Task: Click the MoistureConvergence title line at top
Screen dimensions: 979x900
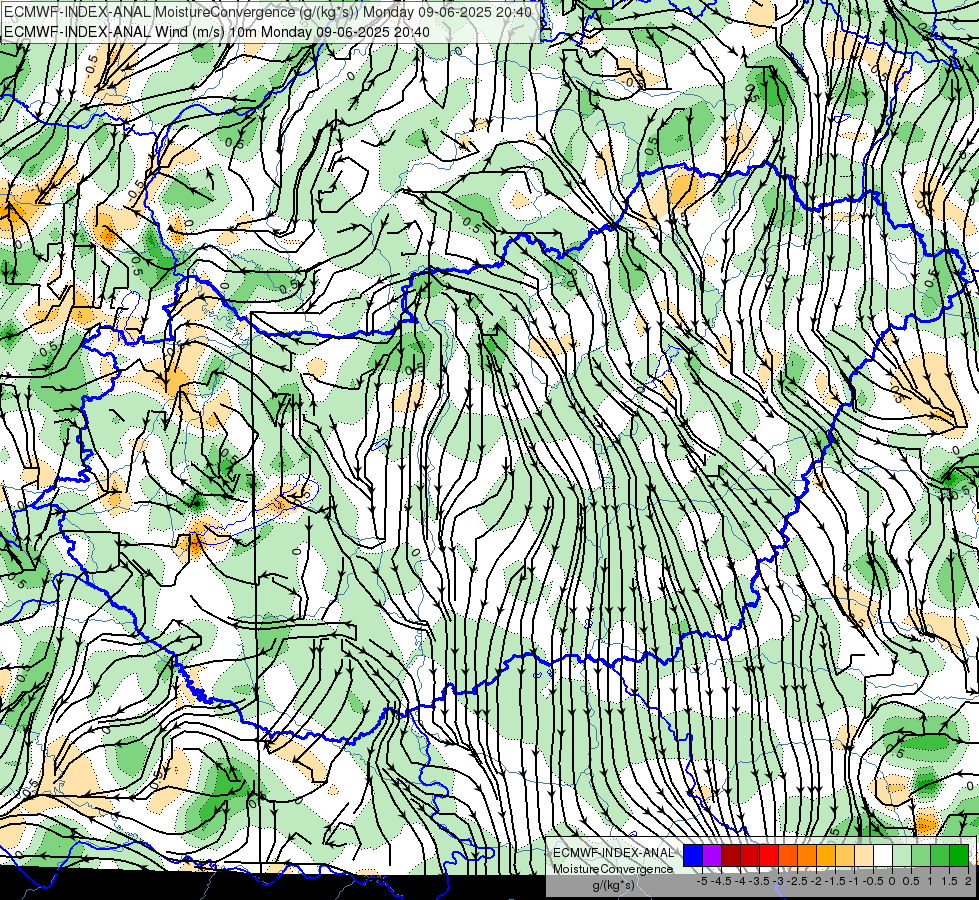Action: [268, 12]
